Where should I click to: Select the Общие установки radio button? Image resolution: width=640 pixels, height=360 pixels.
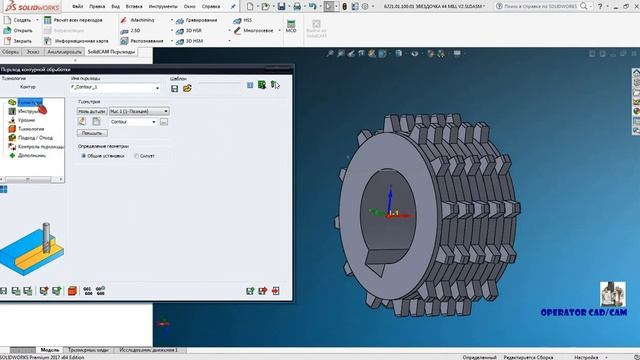[x=83, y=156]
